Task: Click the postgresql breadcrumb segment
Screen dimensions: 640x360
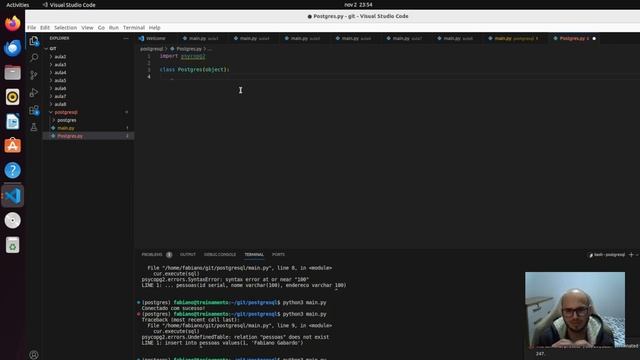Action: pyautogui.click(x=151, y=49)
